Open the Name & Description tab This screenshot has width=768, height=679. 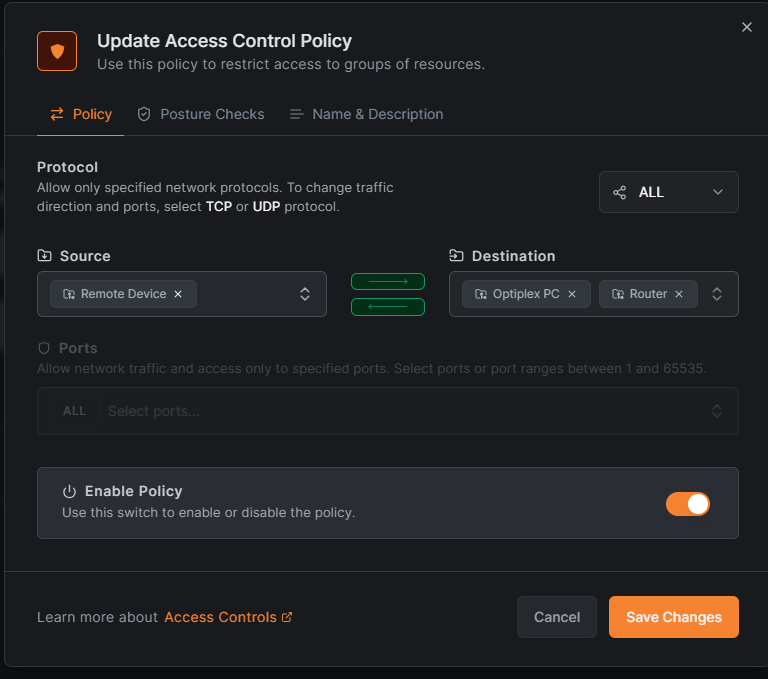coord(366,114)
